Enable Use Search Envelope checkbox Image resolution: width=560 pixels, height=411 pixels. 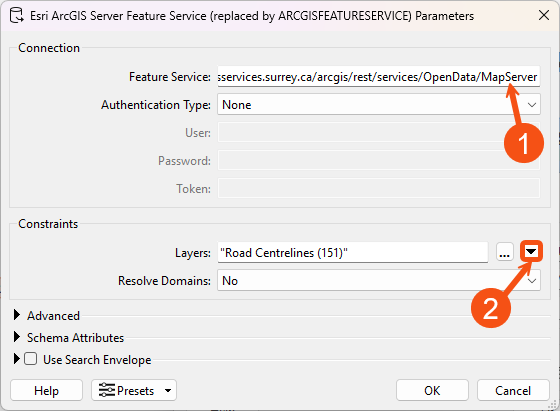click(x=30, y=359)
